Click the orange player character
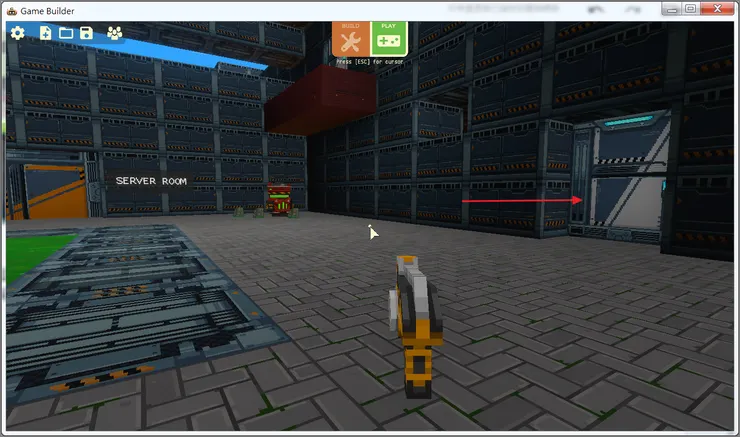The height and width of the screenshot is (437, 740). [415, 327]
